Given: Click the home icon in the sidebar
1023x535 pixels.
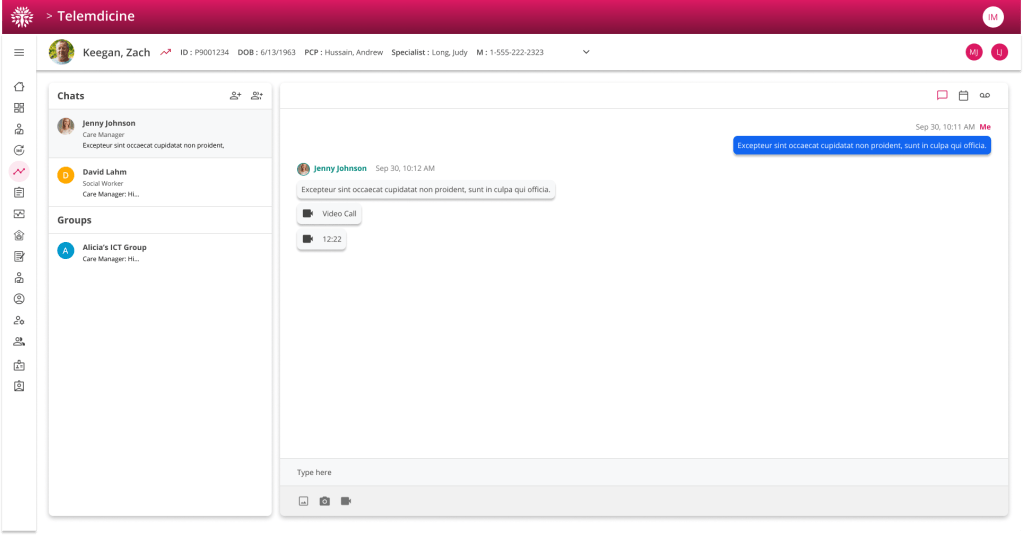Looking at the screenshot, I should click(19, 86).
